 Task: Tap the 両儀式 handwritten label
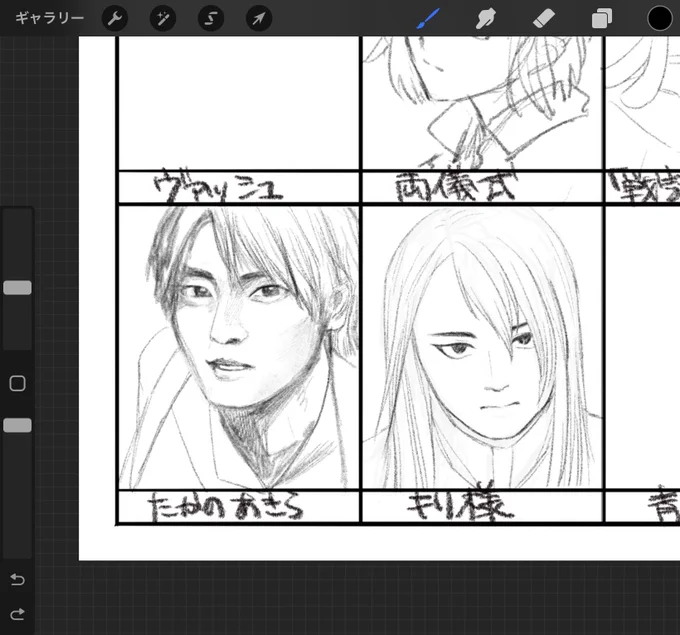click(456, 187)
